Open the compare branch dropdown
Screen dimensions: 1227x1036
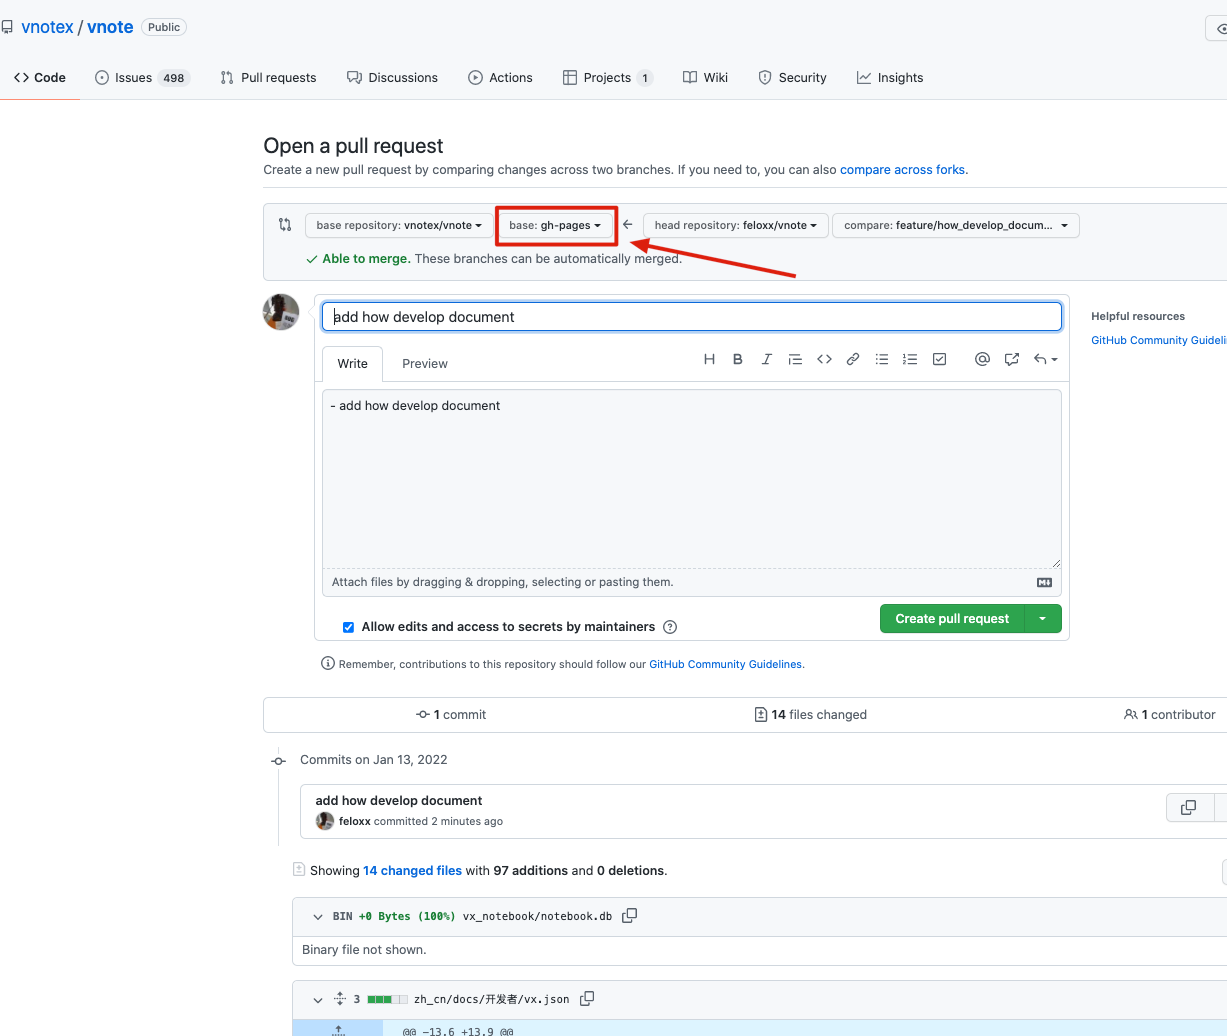click(956, 225)
